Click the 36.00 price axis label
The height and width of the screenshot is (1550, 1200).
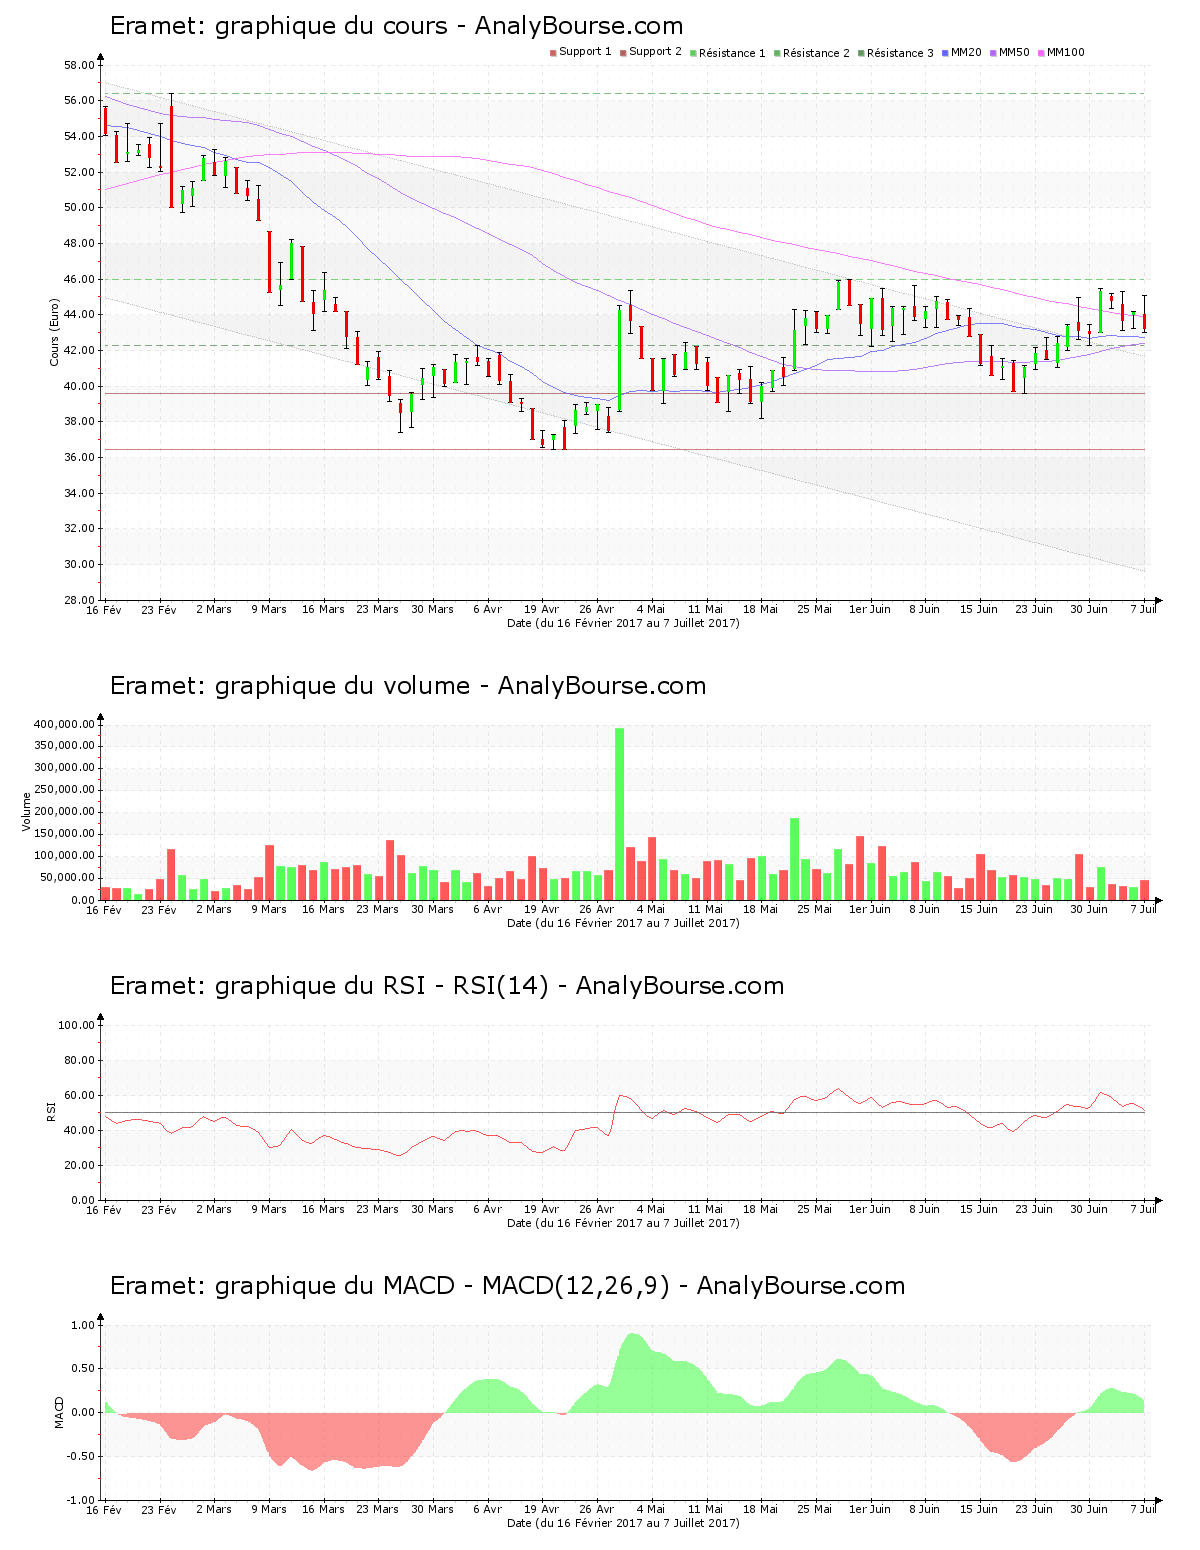pos(79,457)
